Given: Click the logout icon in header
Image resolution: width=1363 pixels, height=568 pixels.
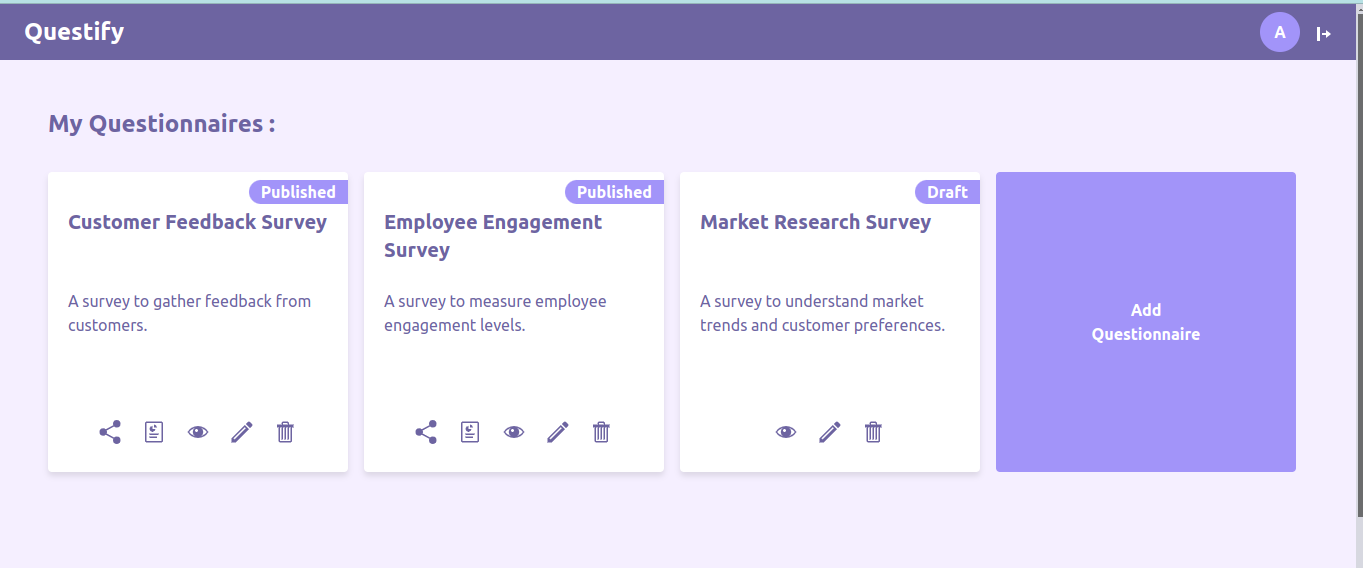Looking at the screenshot, I should tap(1324, 34).
